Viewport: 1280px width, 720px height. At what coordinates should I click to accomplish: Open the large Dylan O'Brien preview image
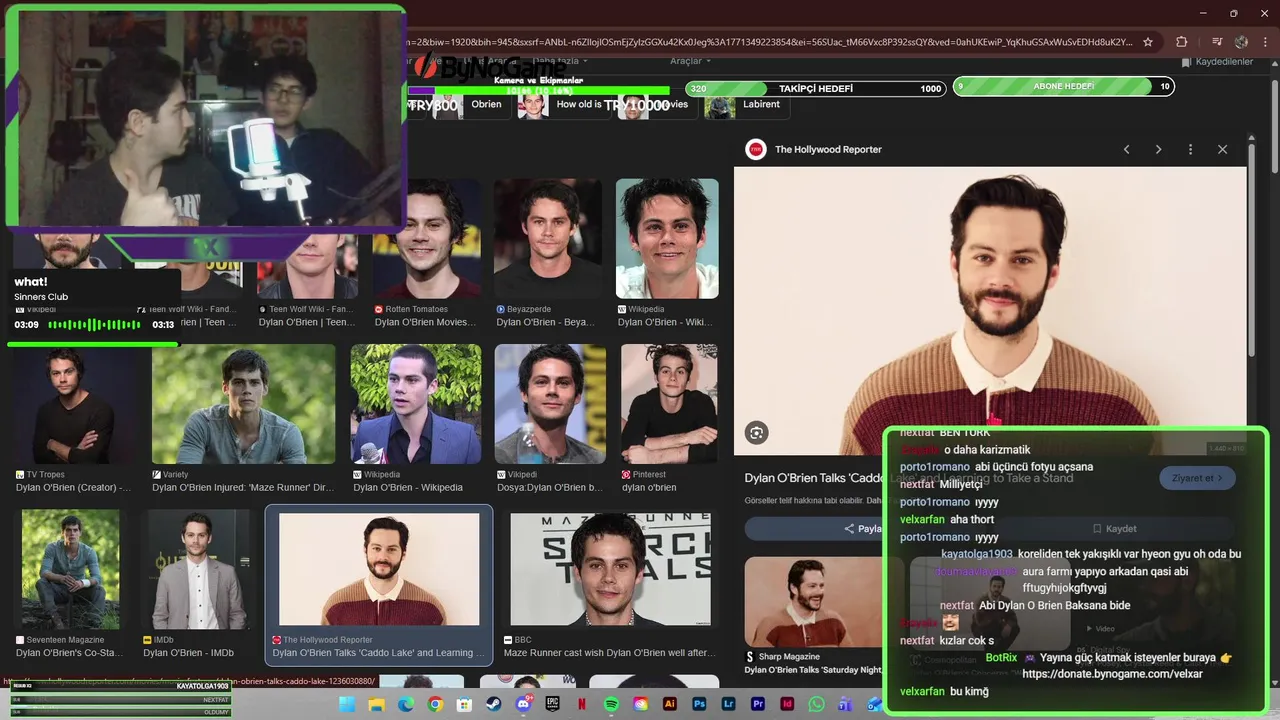tap(990, 310)
